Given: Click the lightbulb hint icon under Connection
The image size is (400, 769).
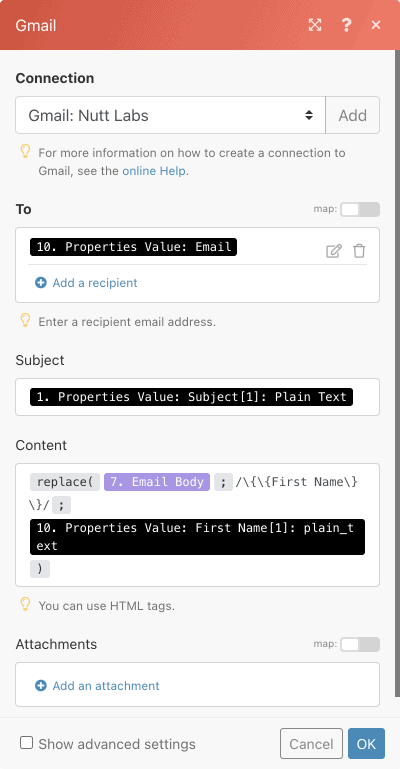Looking at the screenshot, I should 25,152.
